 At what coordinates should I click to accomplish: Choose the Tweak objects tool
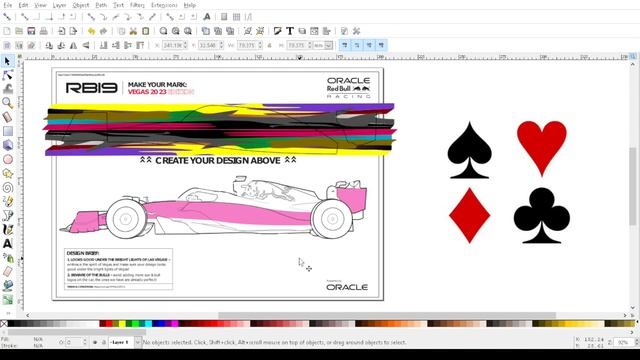pos(7,89)
